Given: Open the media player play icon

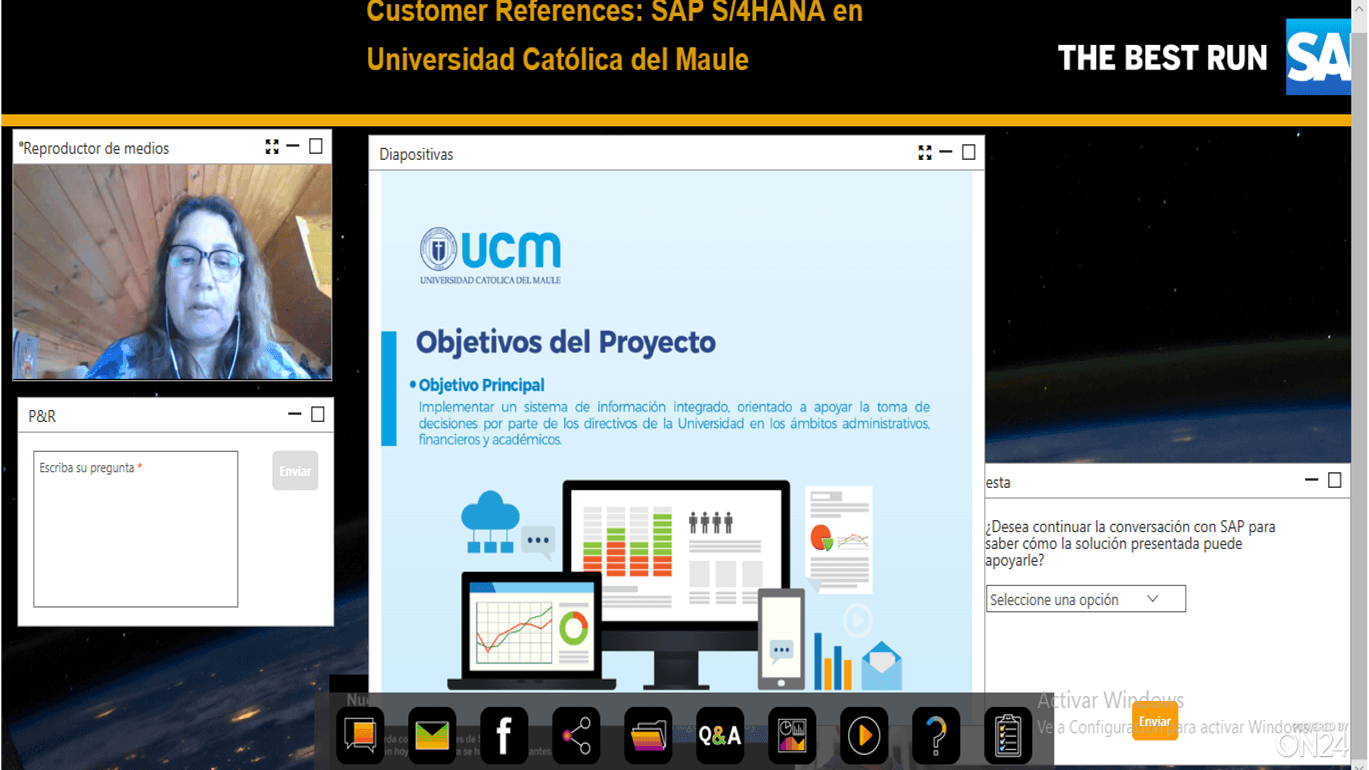Looking at the screenshot, I should [x=864, y=736].
